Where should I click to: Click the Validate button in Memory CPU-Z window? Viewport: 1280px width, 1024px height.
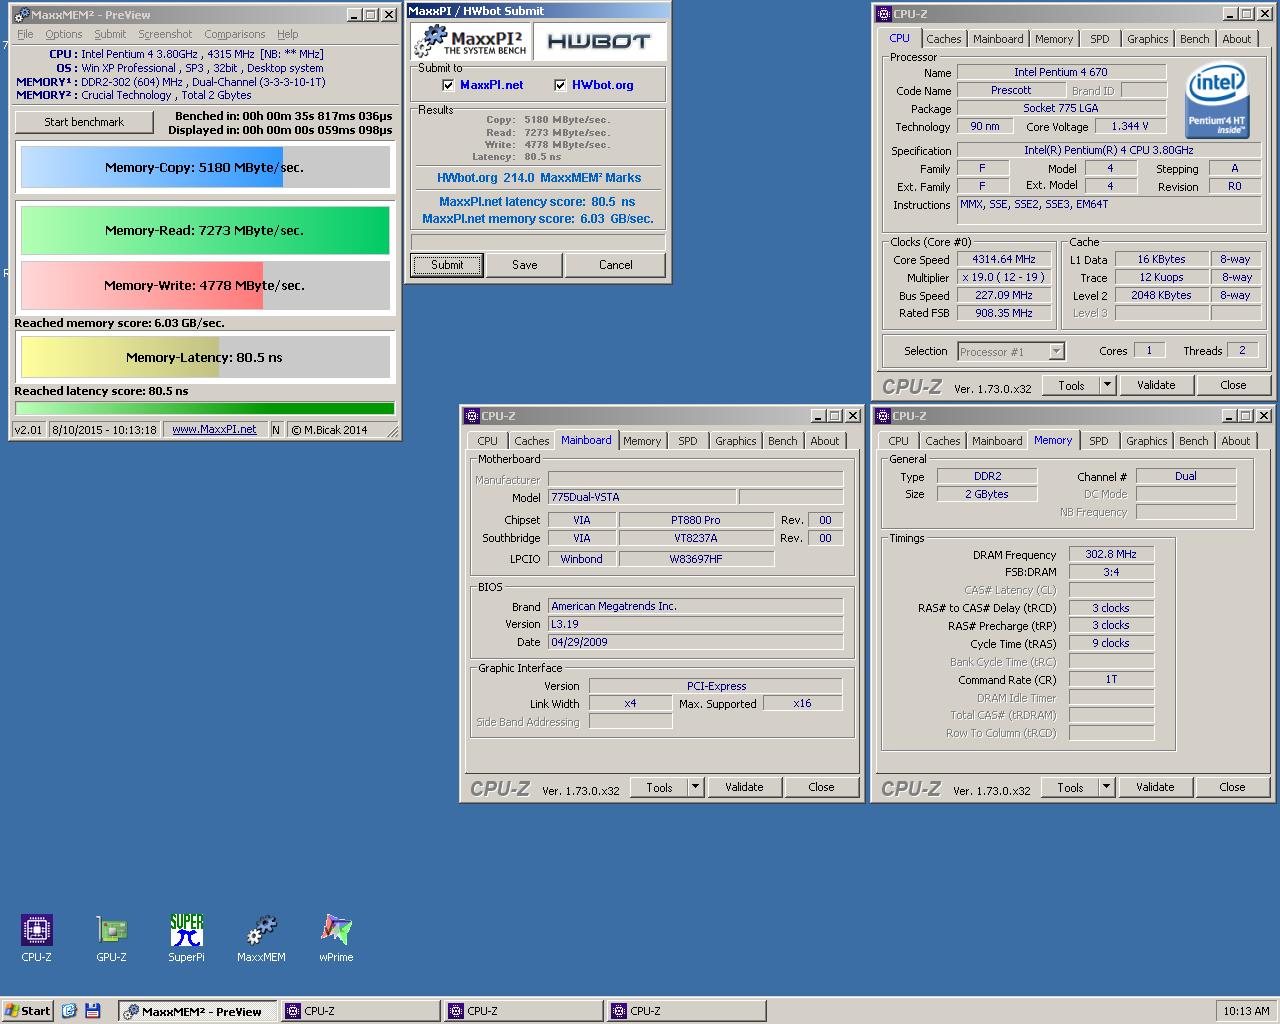1156,787
